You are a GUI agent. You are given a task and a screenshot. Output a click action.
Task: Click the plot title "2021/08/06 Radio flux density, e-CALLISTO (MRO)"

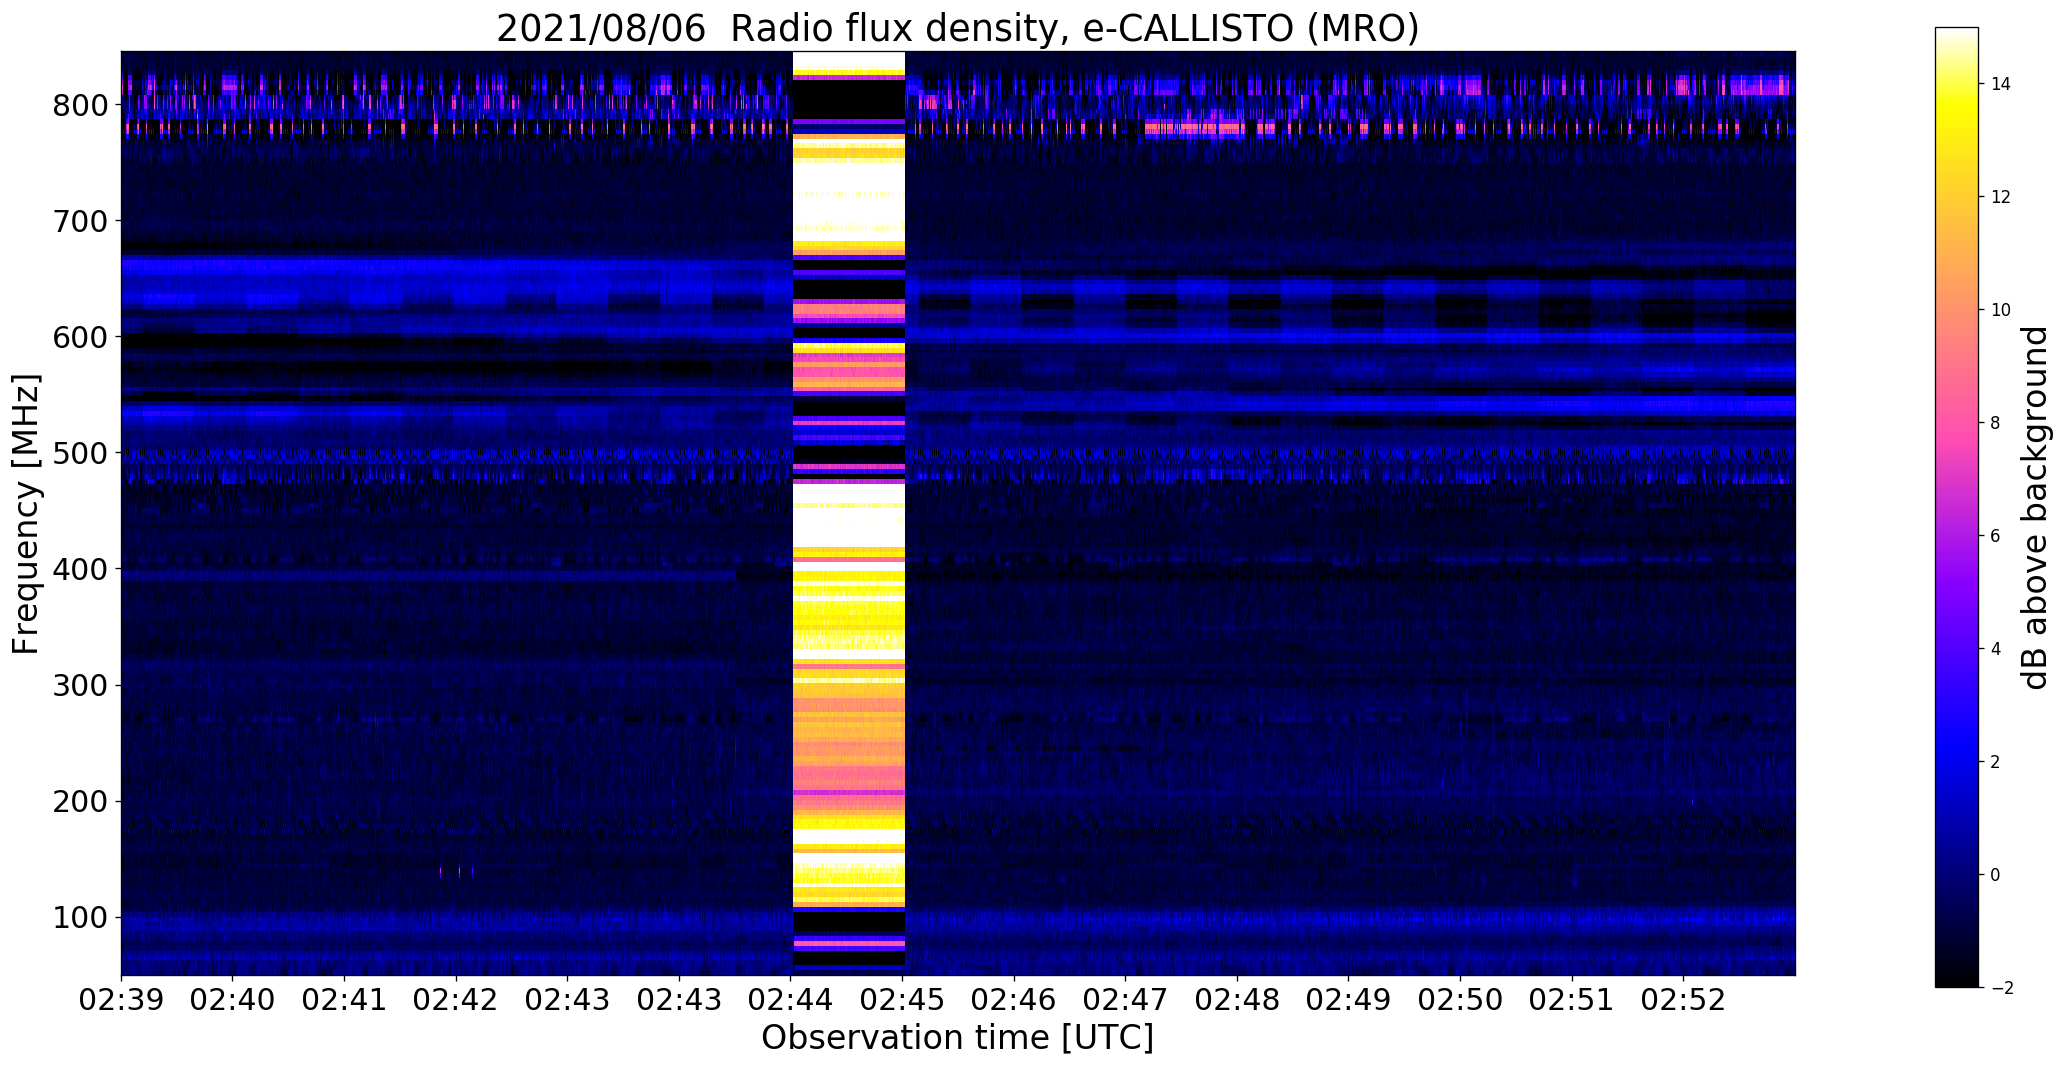[957, 28]
